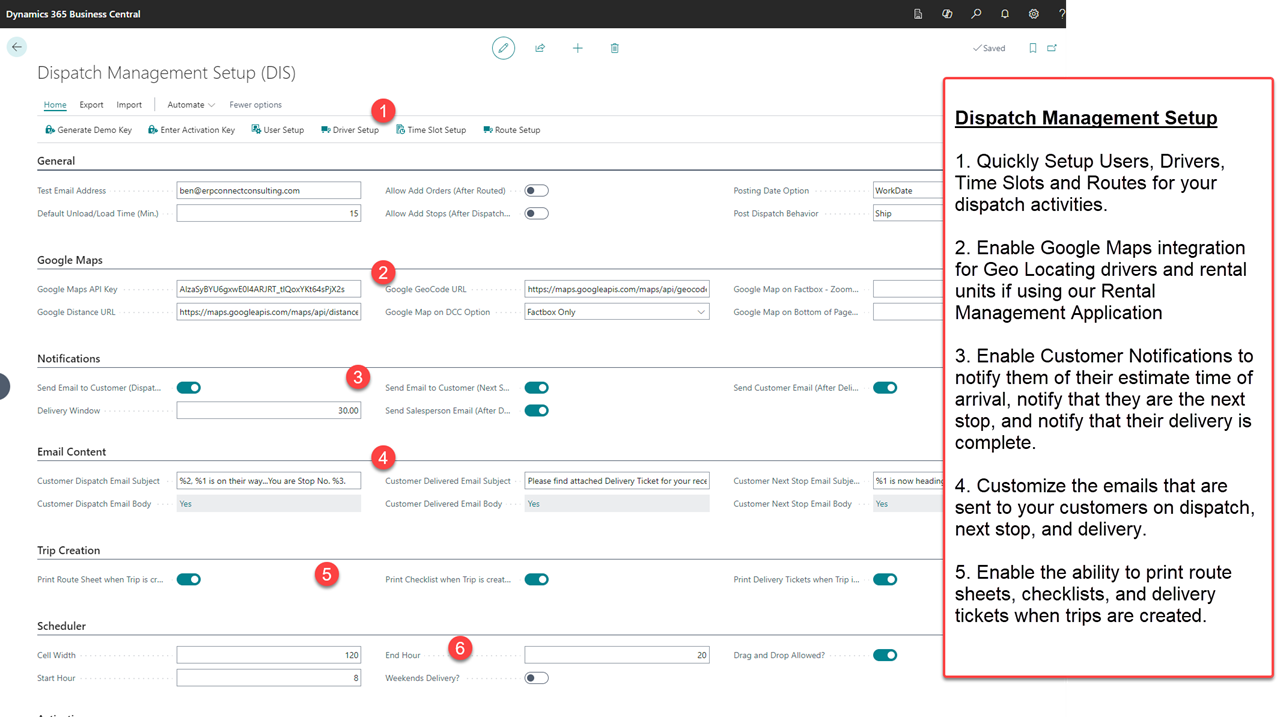This screenshot has width=1280, height=720.
Task: Toggle Allow Add Stops (After Dispatch)
Action: 537,213
